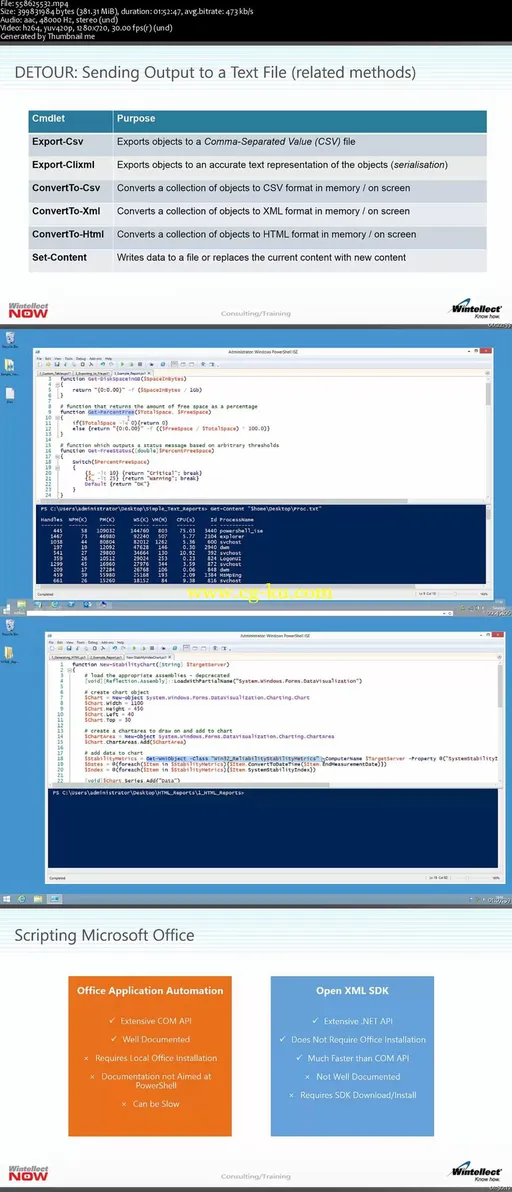Click Open script icon in New-StabilityChart ISE toolbar
Image resolution: width=512 pixels, height=1192 pixels.
(x=60, y=648)
